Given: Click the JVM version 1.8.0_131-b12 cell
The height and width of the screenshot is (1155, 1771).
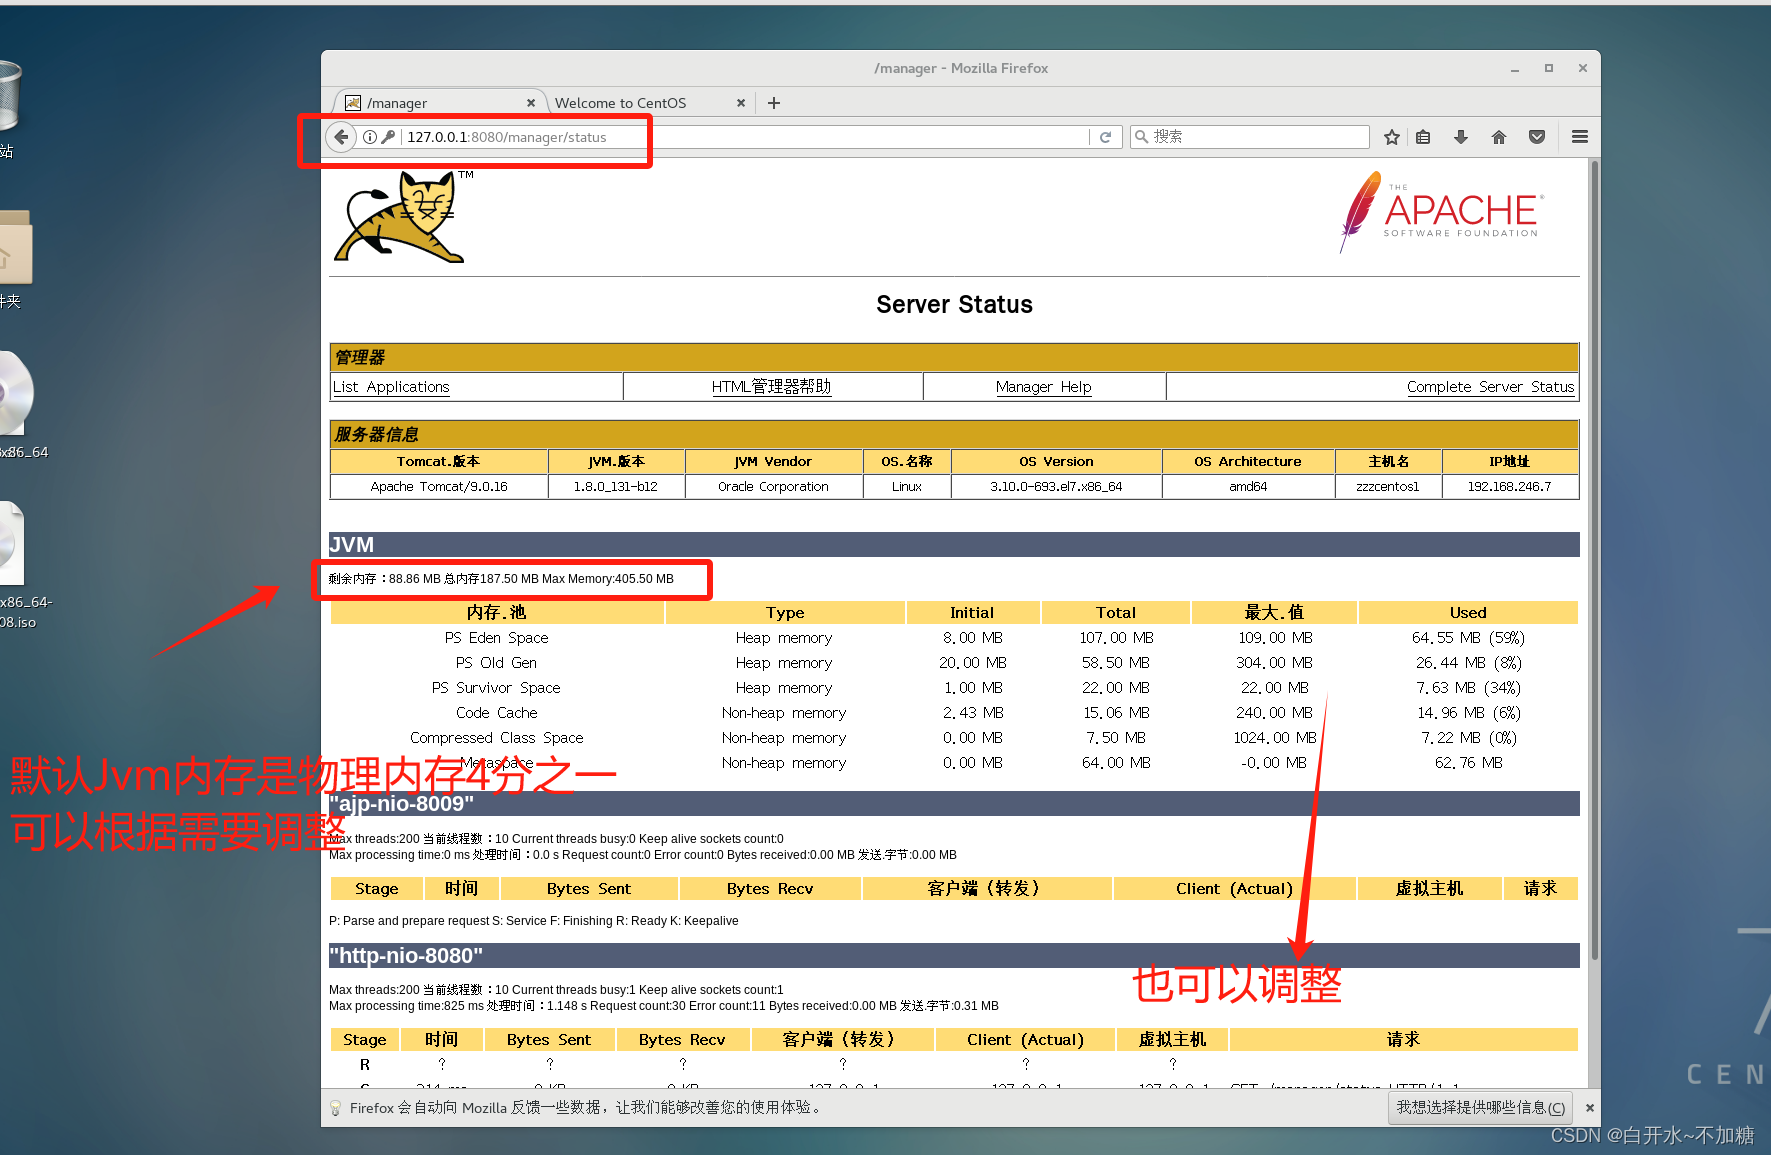Looking at the screenshot, I should click(616, 487).
